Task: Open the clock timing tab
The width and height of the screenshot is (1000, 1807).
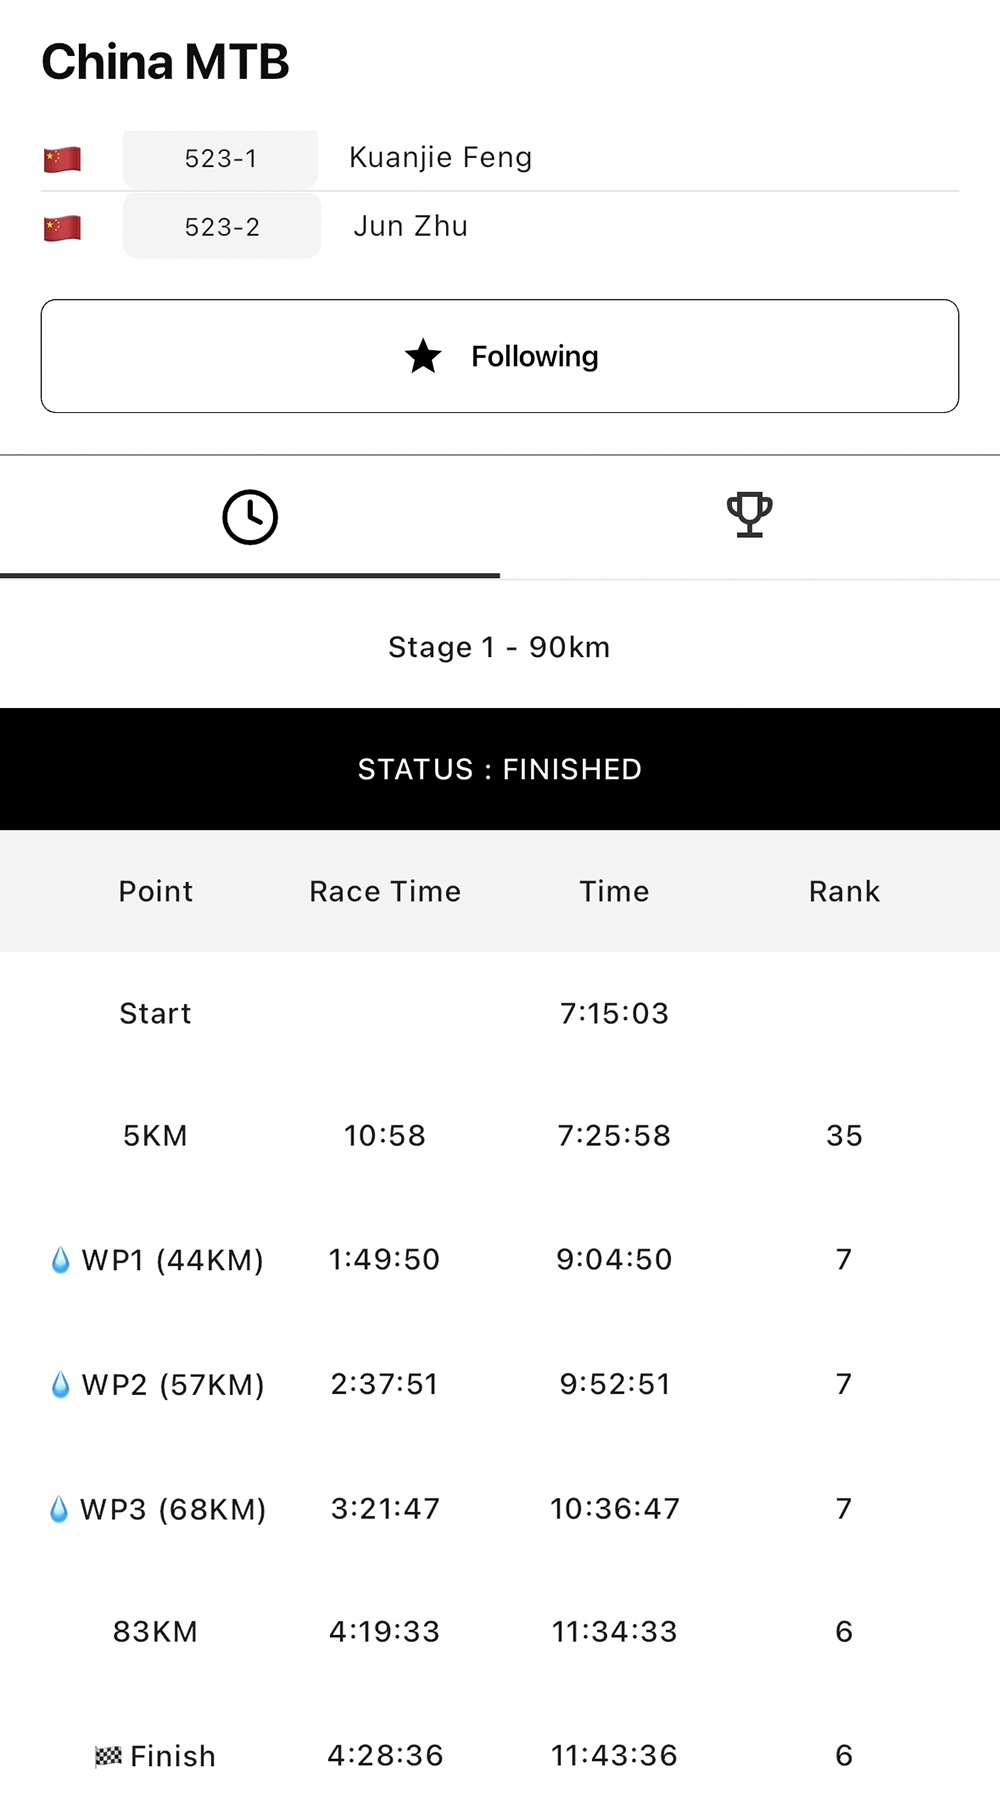Action: coord(250,517)
